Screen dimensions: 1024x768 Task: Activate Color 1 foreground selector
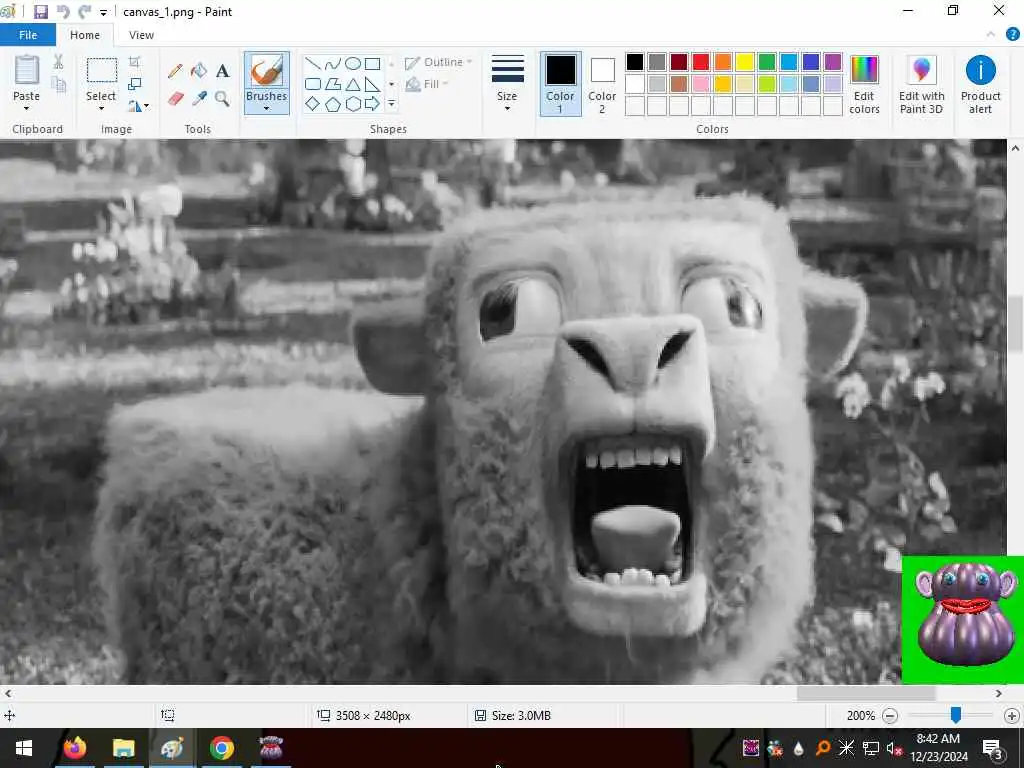[x=560, y=84]
